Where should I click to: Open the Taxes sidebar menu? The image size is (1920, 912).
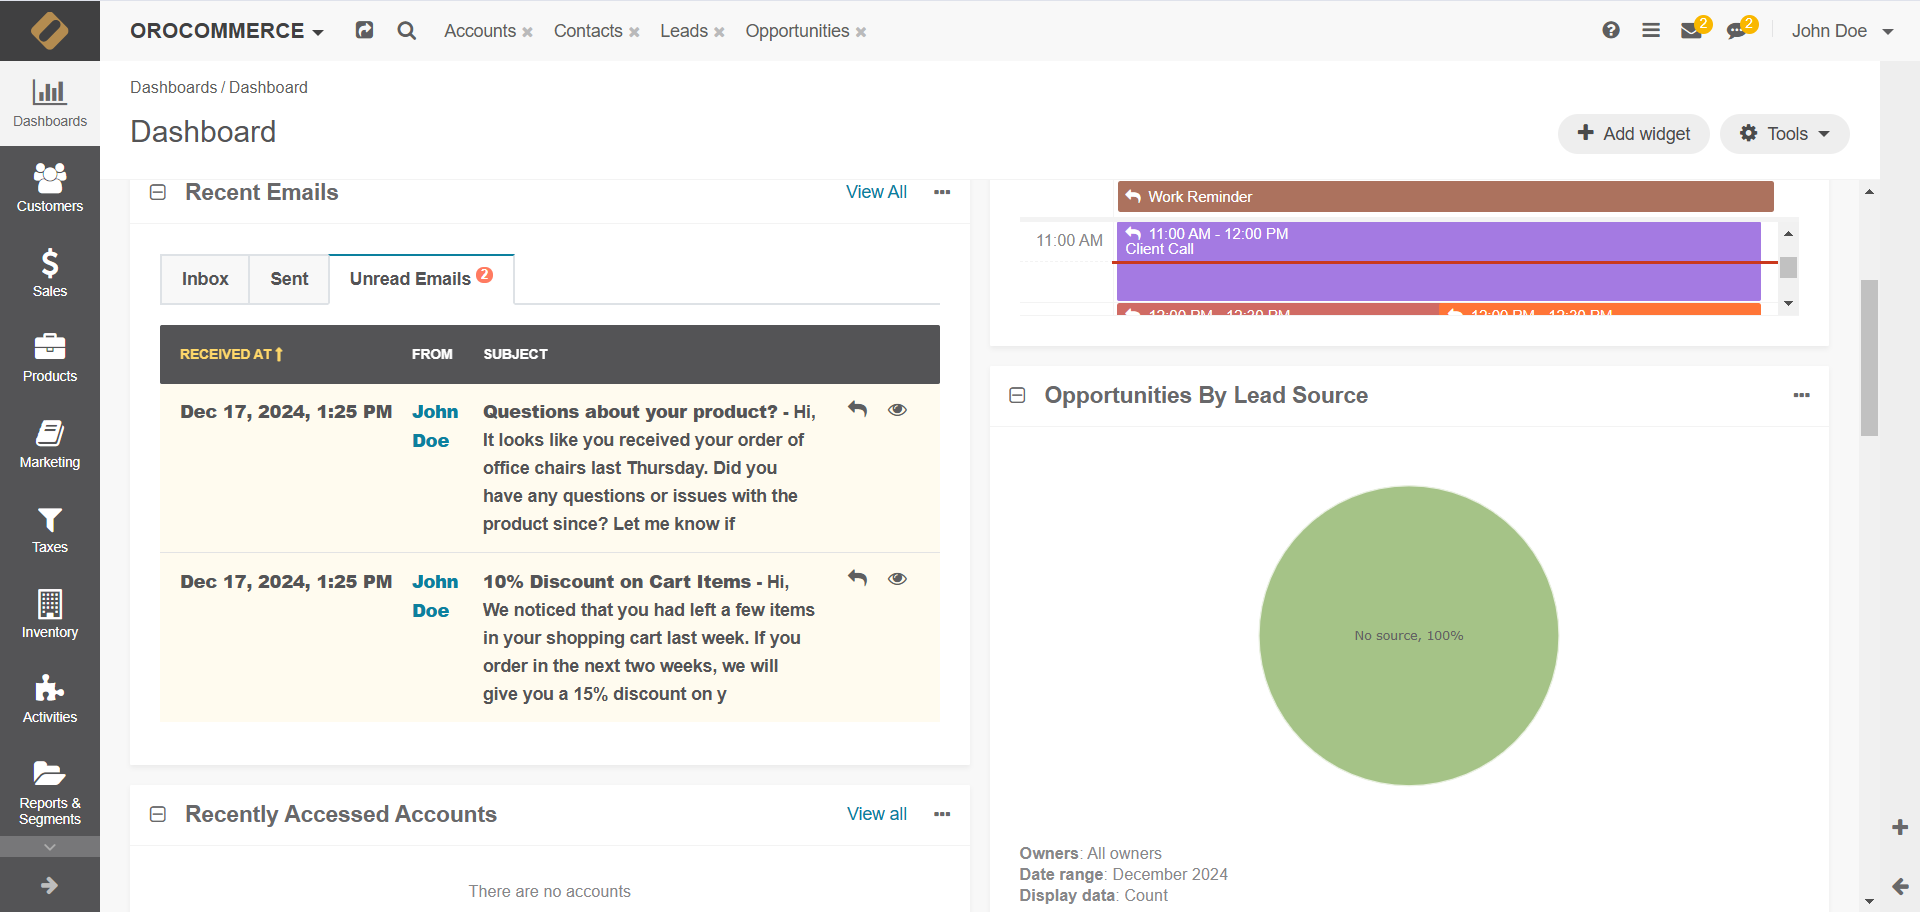pos(50,530)
